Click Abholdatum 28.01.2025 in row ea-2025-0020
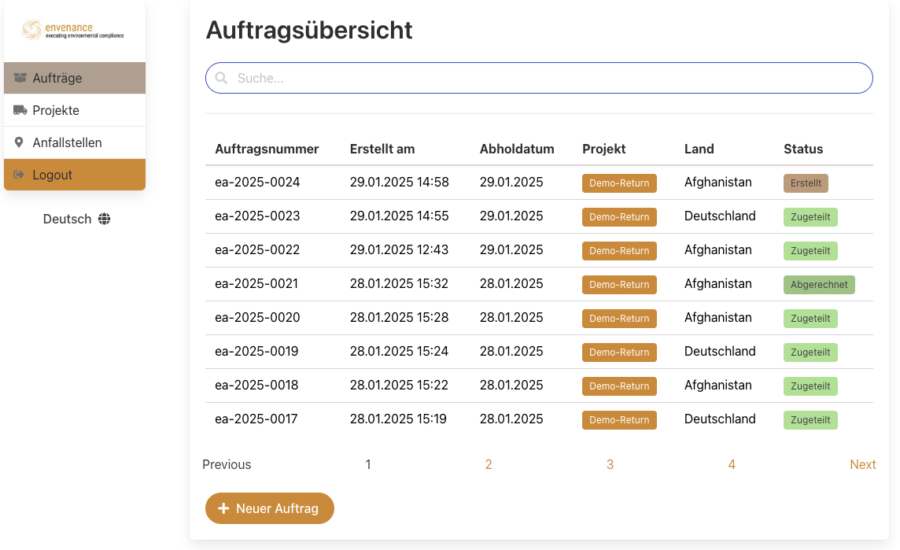Viewport: 900px width, 550px height. pos(511,317)
